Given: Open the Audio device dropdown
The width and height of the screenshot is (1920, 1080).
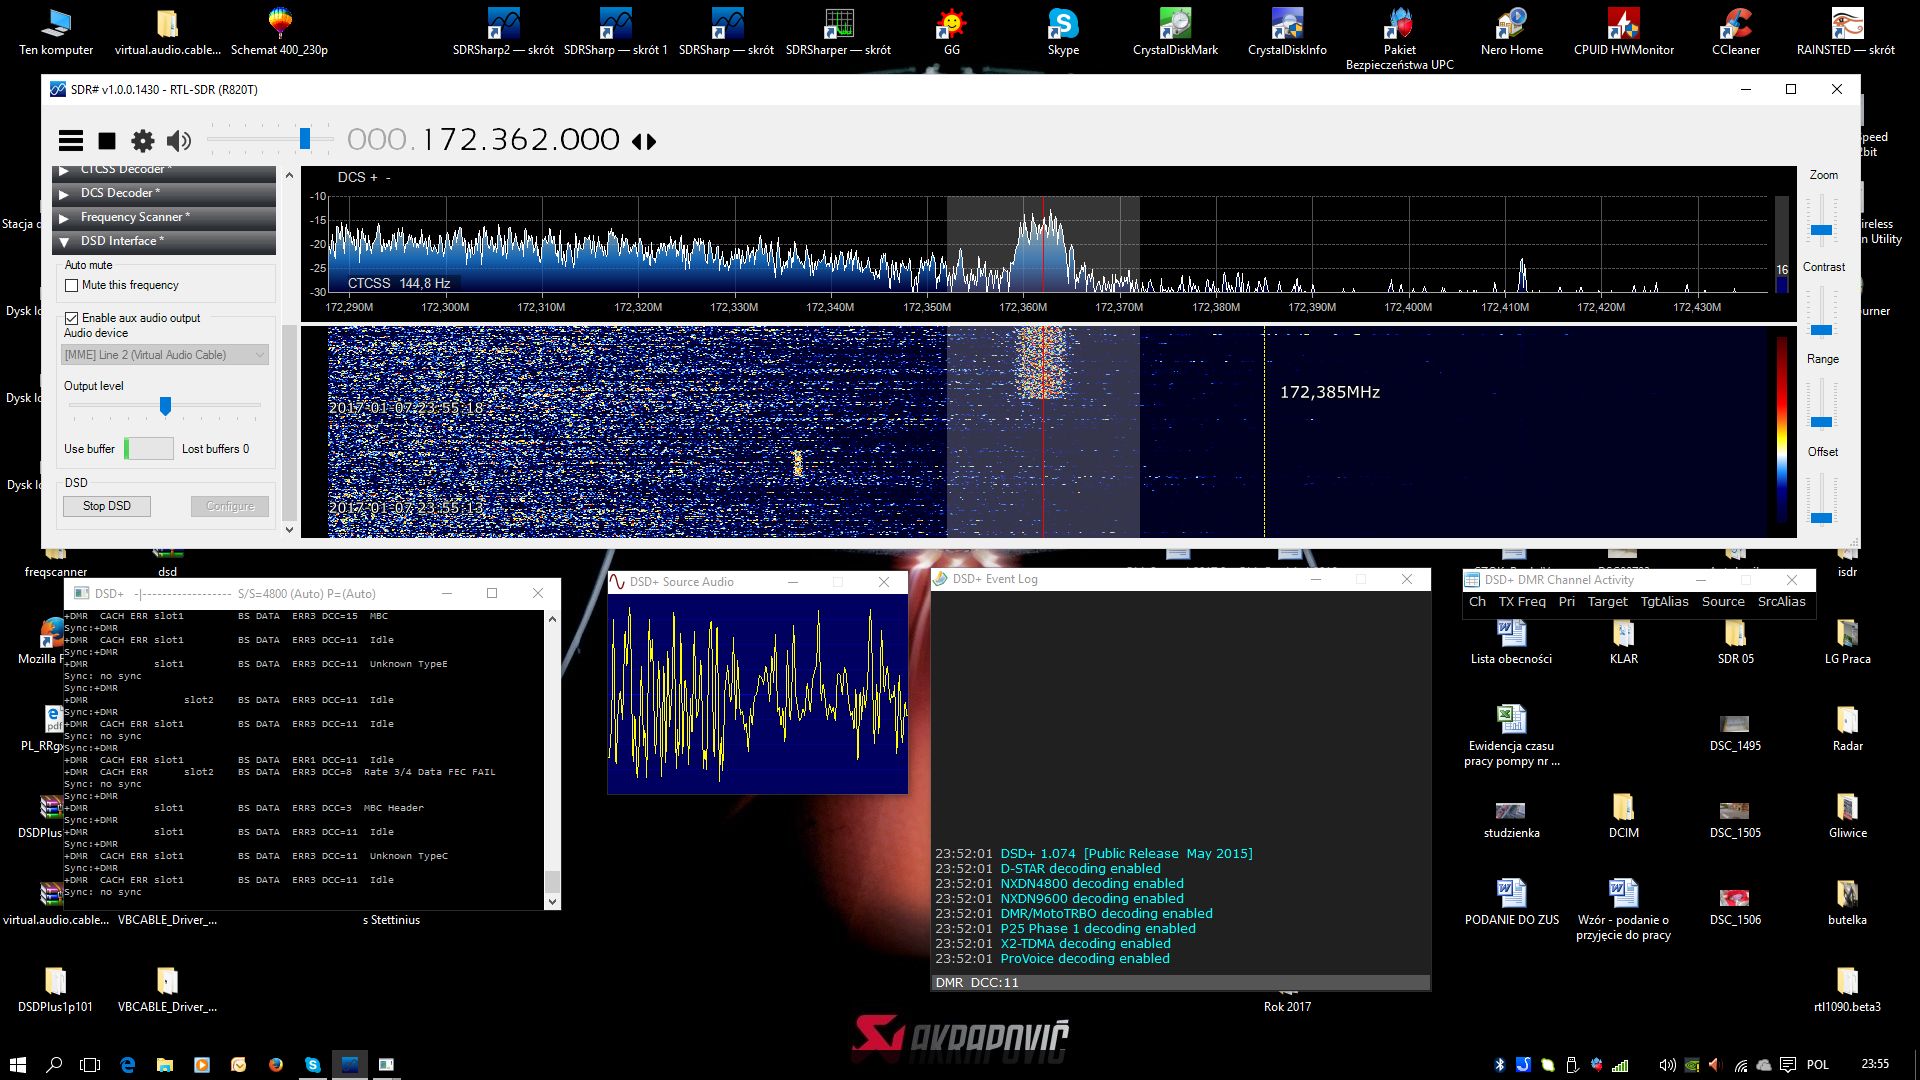Looking at the screenshot, I should click(165, 355).
